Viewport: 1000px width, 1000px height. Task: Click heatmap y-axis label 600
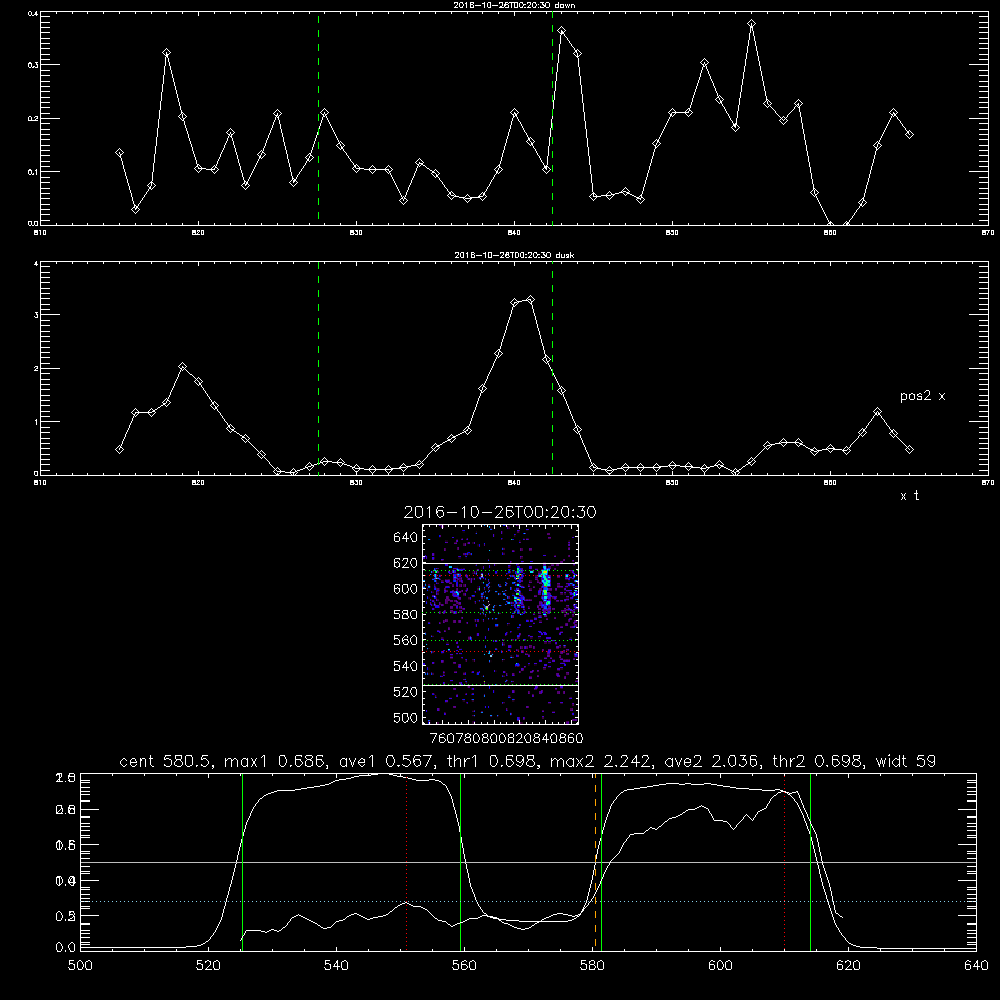(406, 589)
